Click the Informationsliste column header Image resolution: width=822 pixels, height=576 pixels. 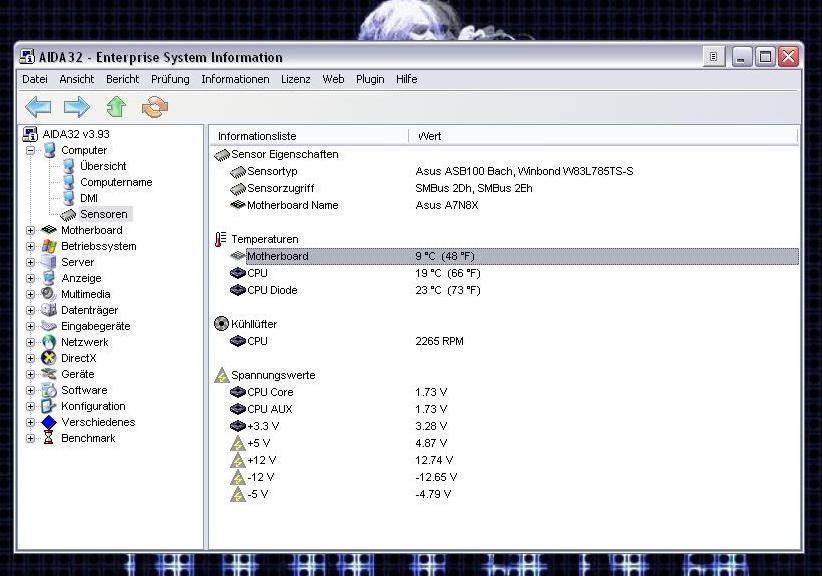click(x=309, y=136)
